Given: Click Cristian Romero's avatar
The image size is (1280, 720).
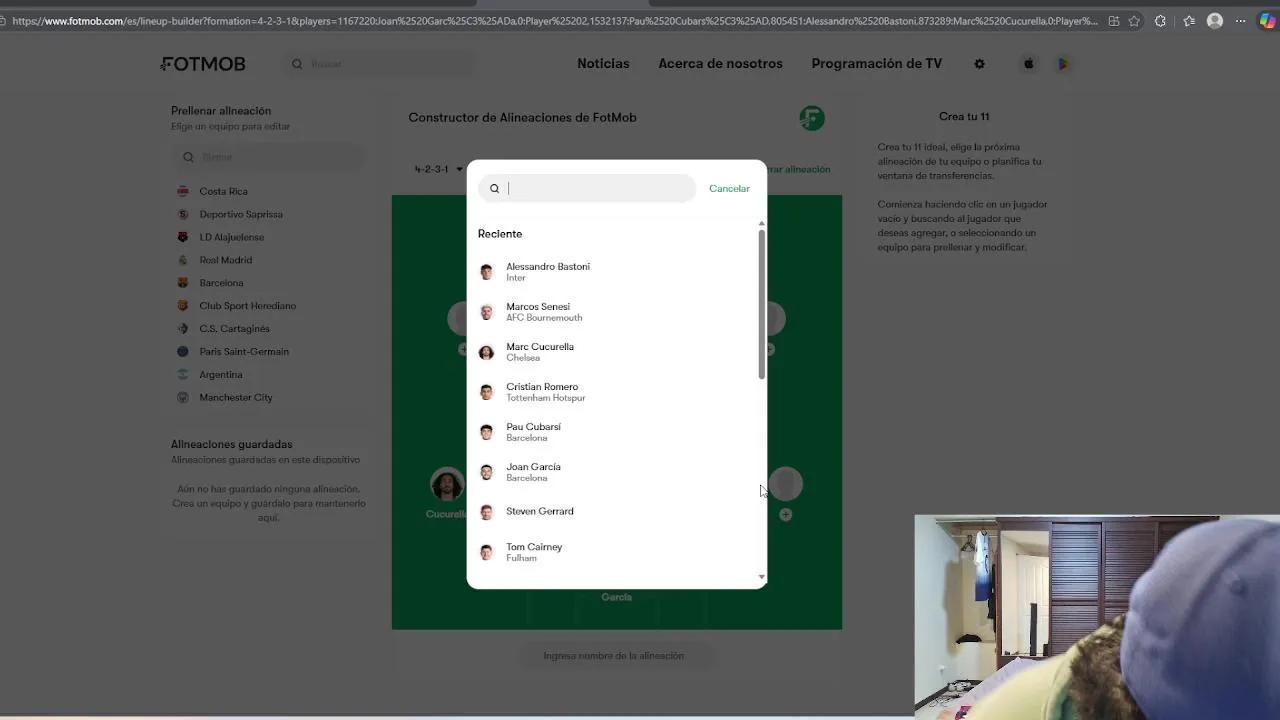Looking at the screenshot, I should (486, 392).
